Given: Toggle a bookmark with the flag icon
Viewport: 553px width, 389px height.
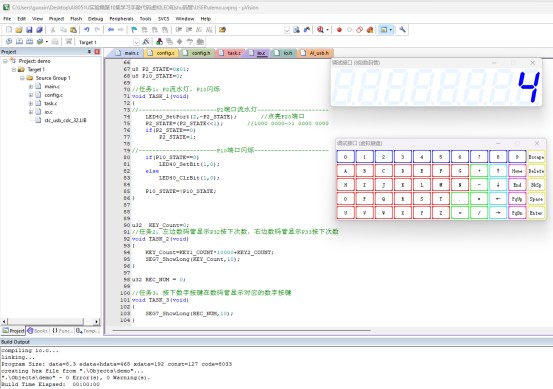Looking at the screenshot, I should click(x=134, y=30).
